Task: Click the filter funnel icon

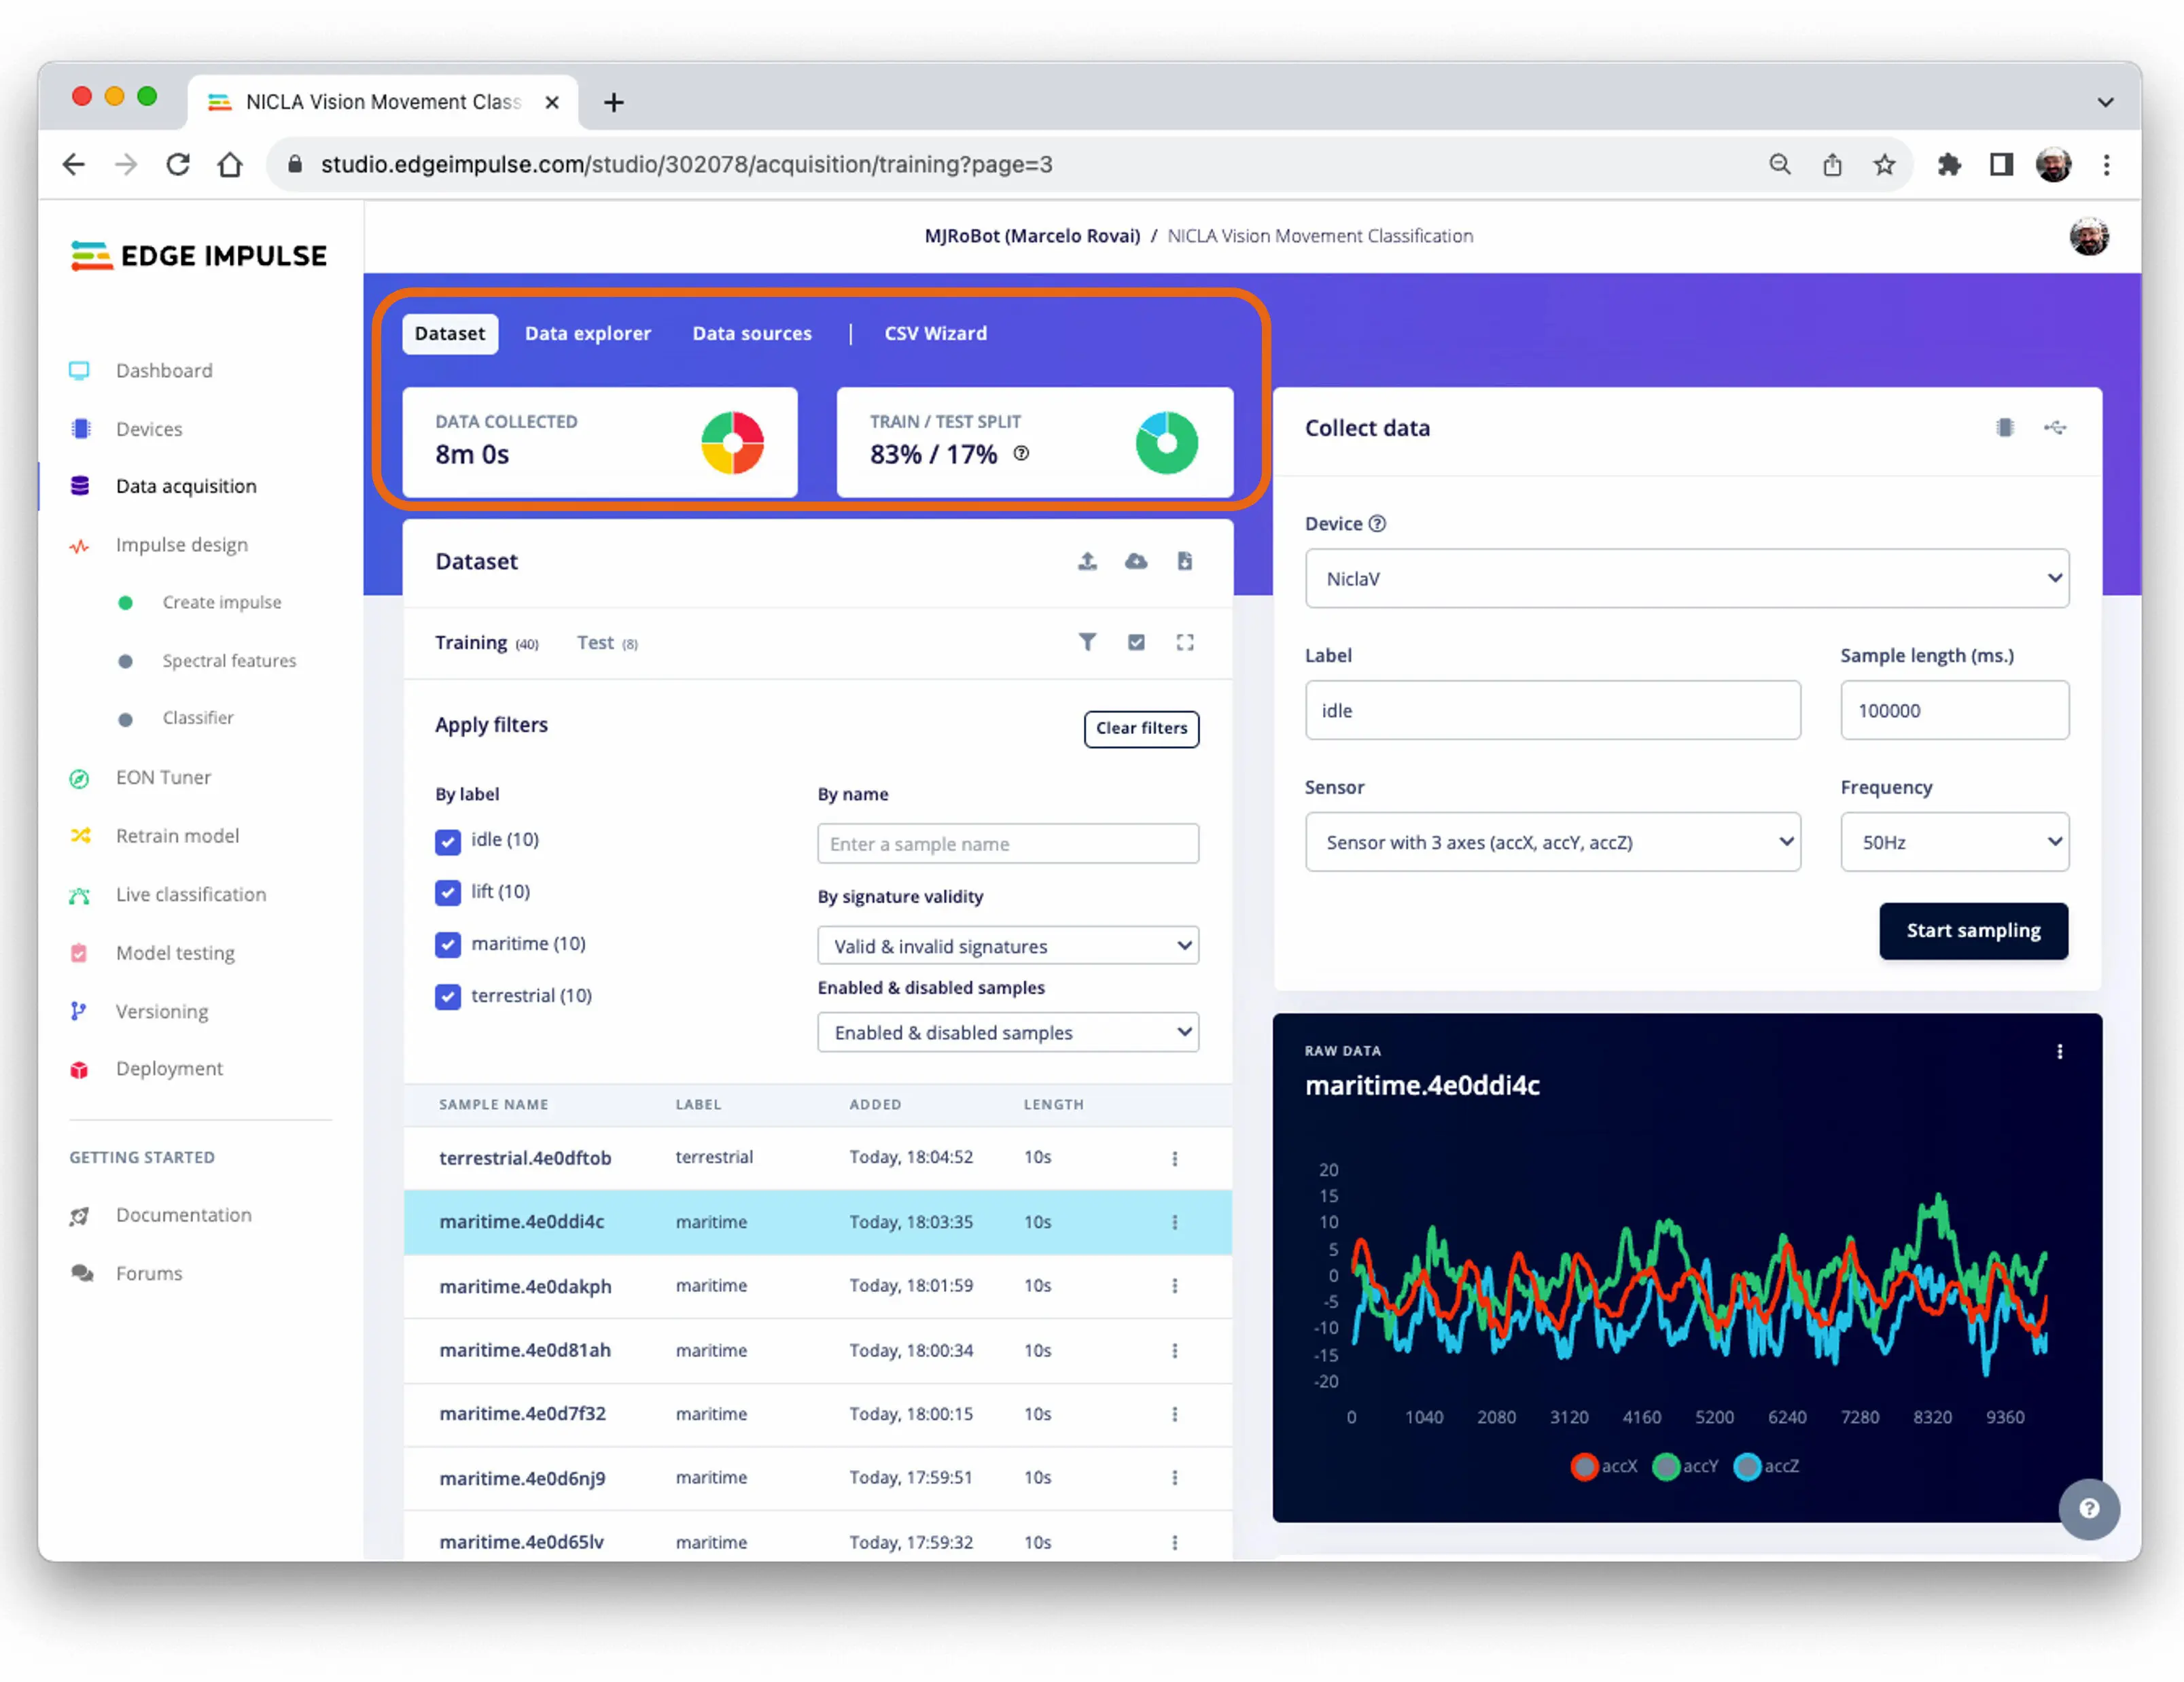Action: pos(1087,642)
